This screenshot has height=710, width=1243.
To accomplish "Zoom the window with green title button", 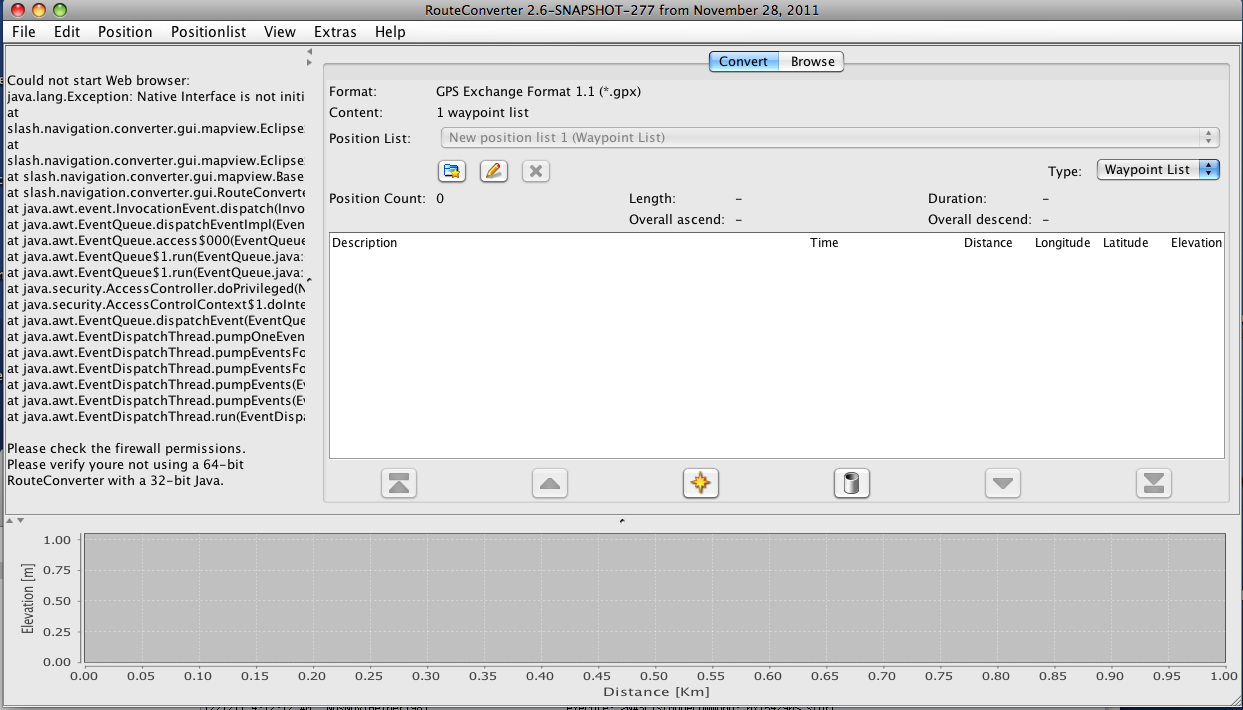I will 60,9.
